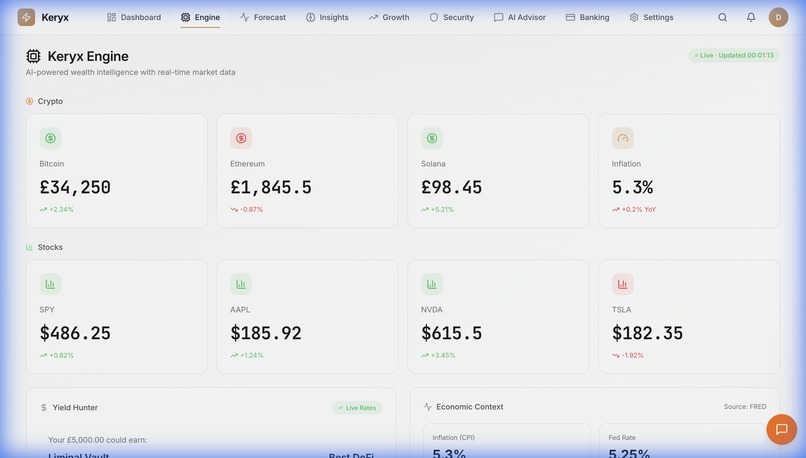
Task: Click Inflation's +0.2% YoY change
Action: 634,210
